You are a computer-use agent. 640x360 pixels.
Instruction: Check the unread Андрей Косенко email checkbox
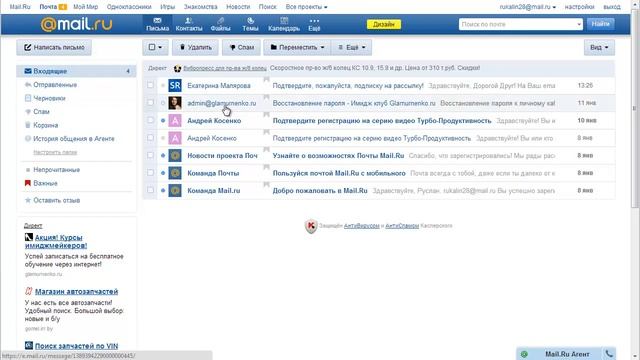pos(150,120)
